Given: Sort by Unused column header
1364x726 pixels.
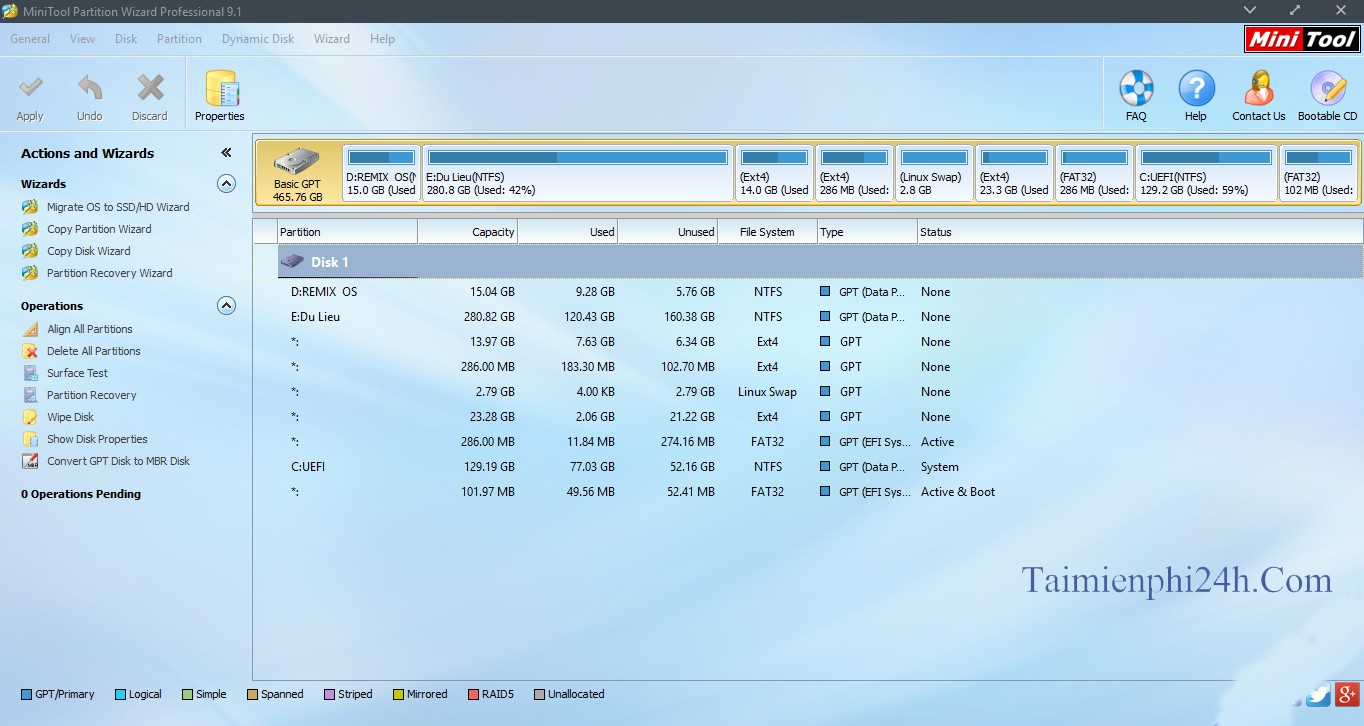Looking at the screenshot, I should pos(668,232).
